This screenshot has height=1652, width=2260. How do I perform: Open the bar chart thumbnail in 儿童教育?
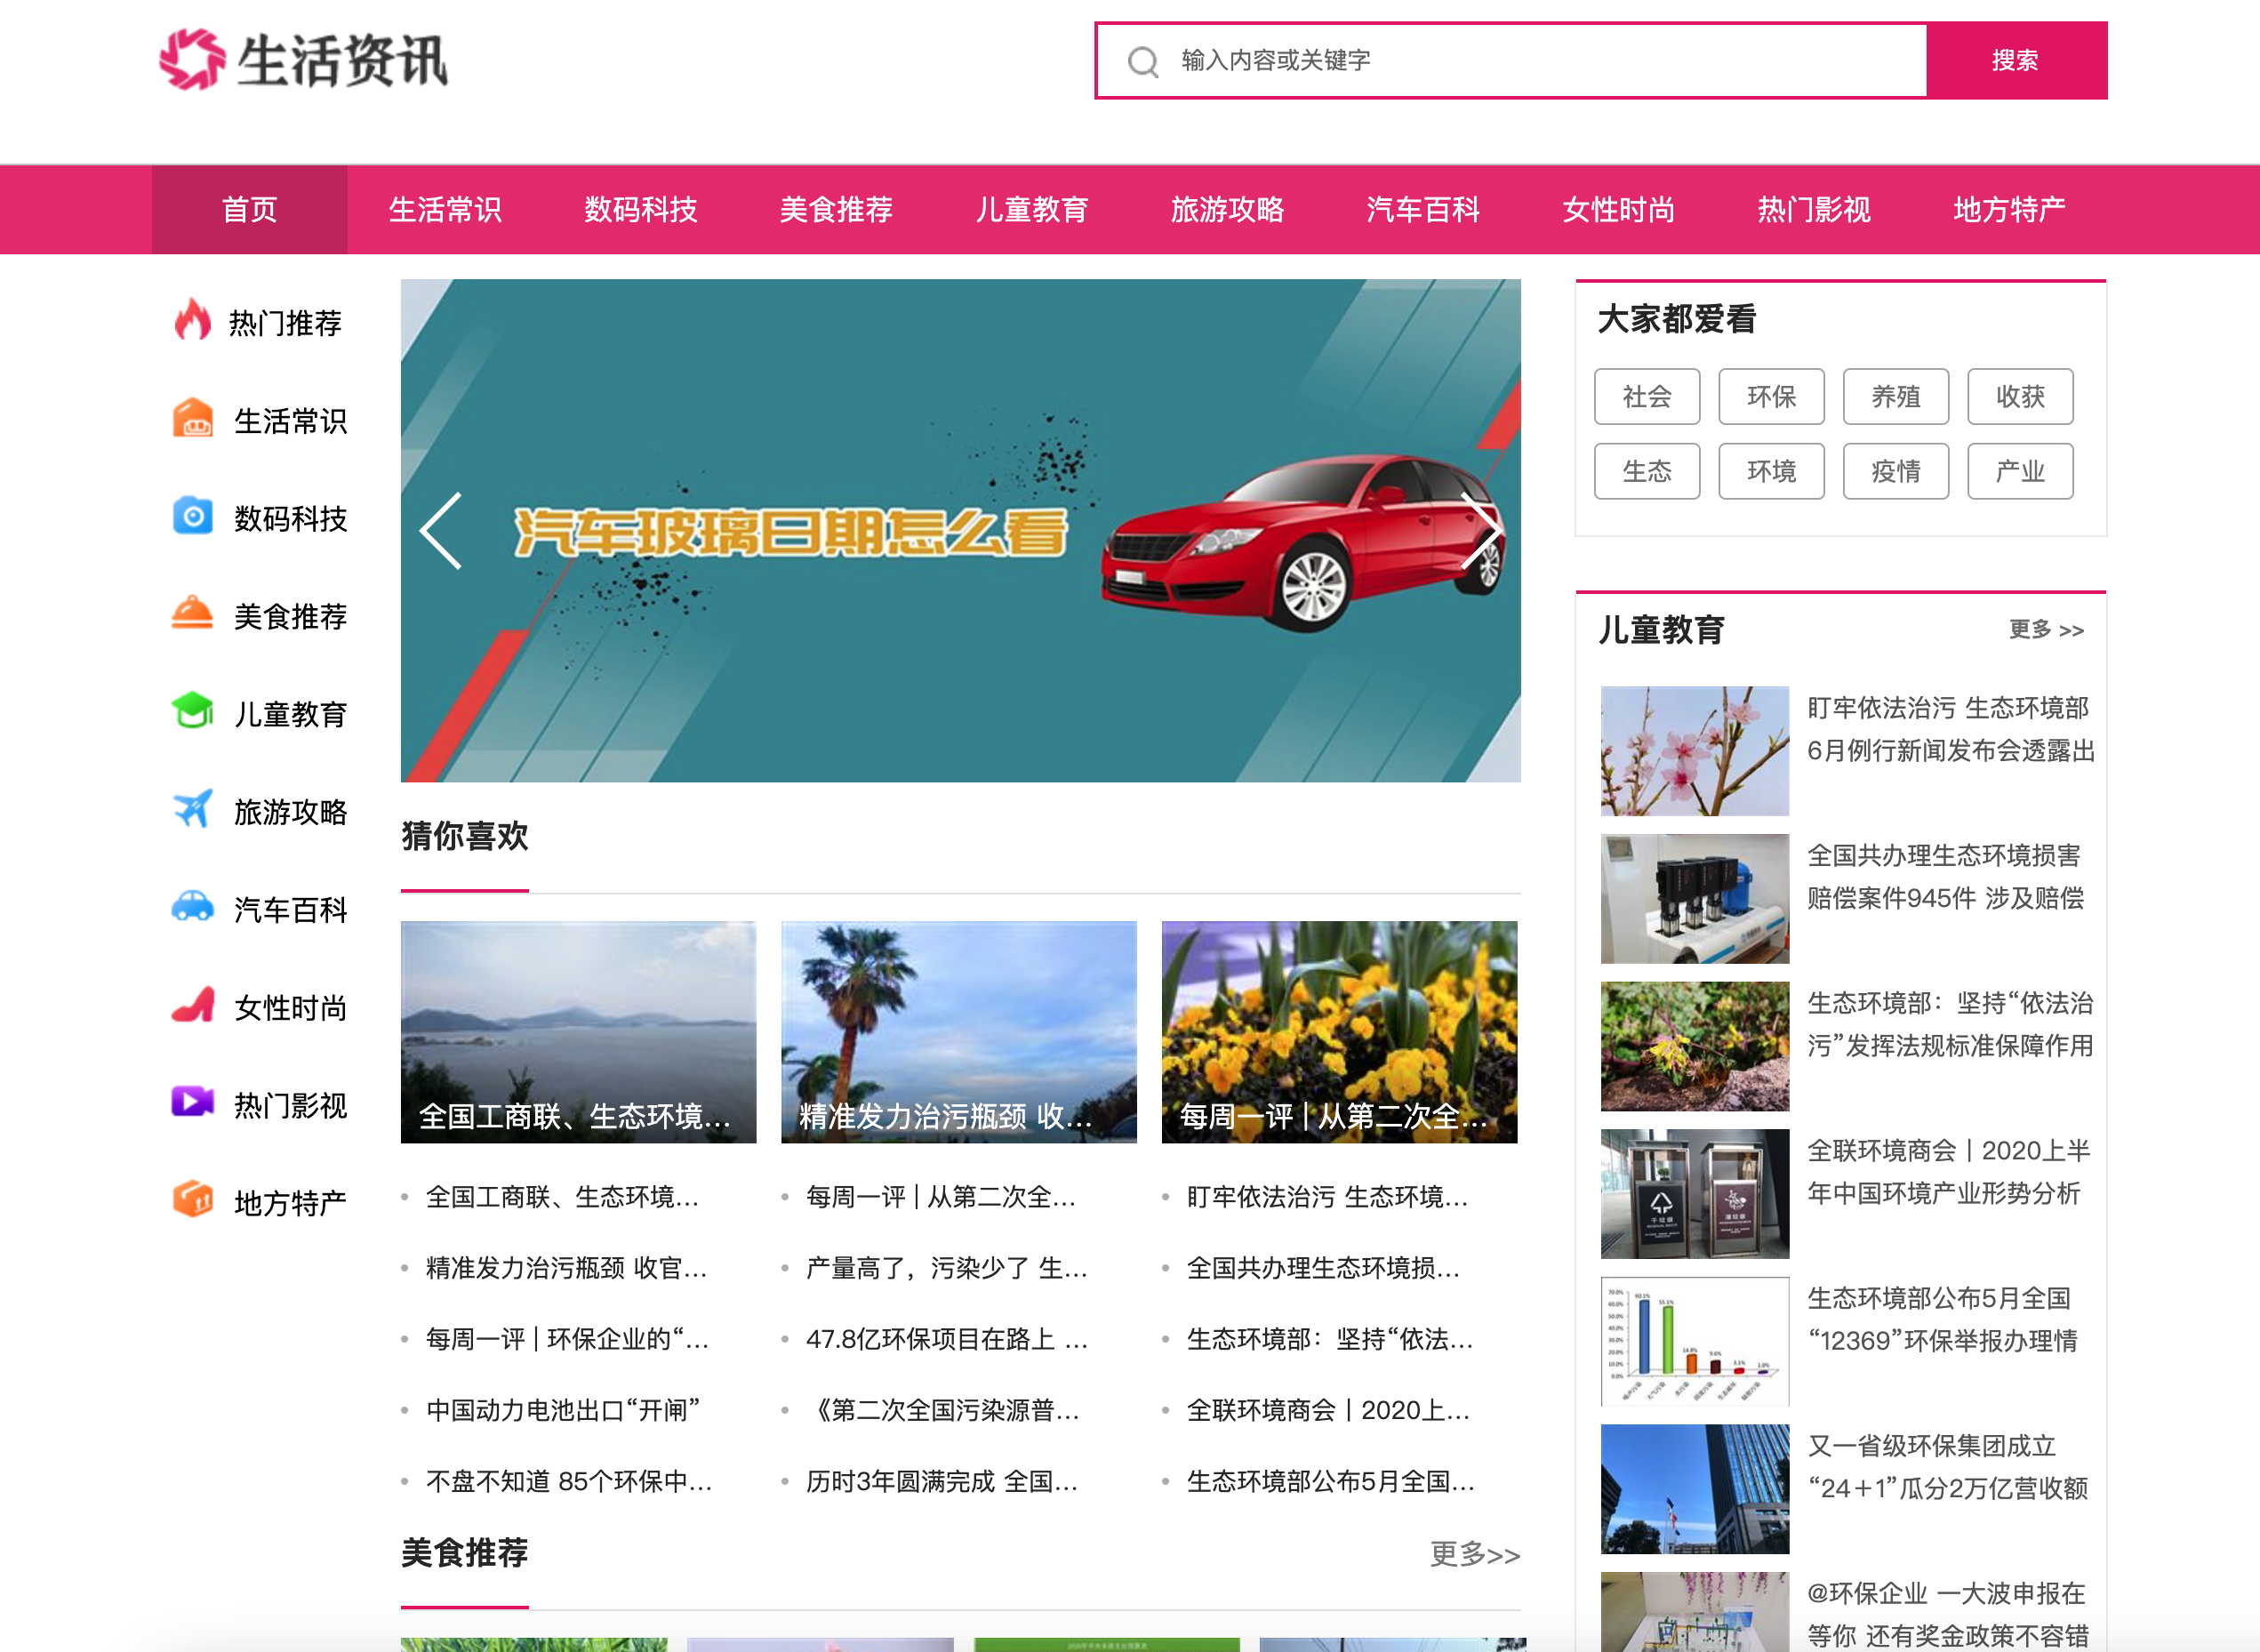pyautogui.click(x=1694, y=1341)
